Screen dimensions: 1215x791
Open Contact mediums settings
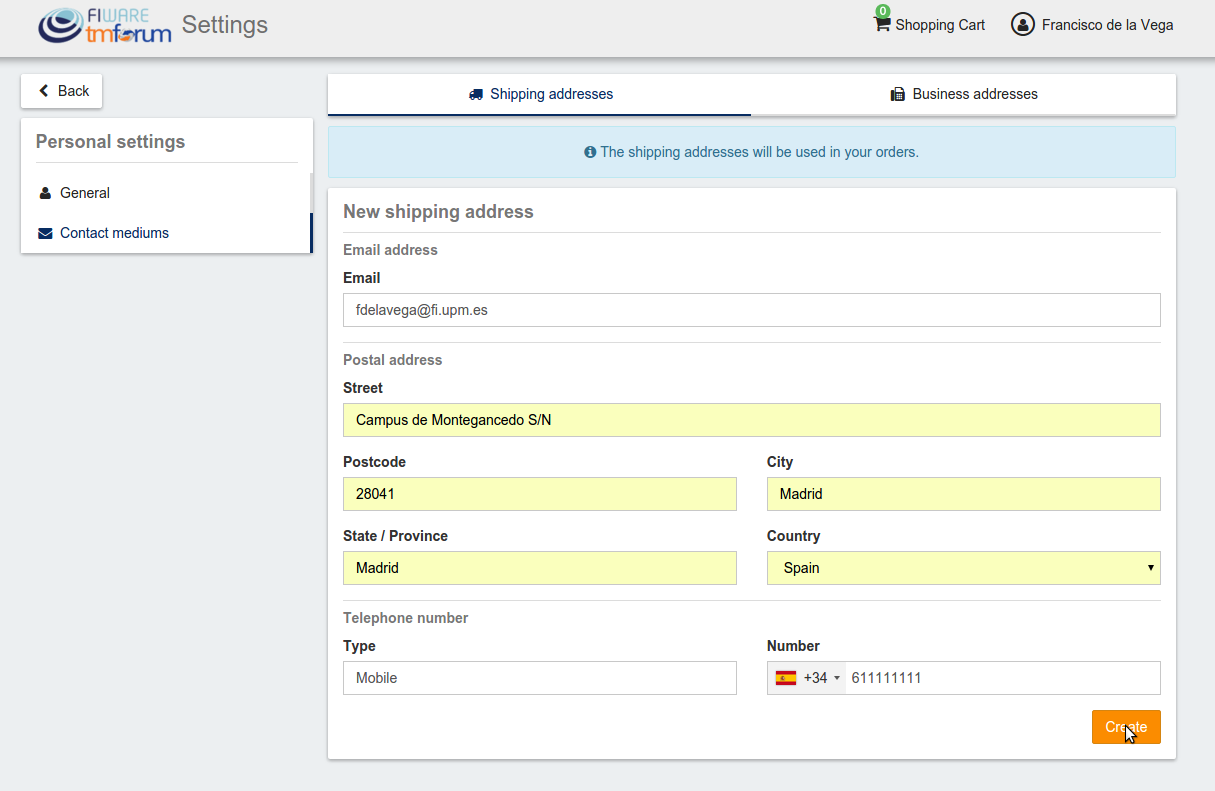(166, 233)
